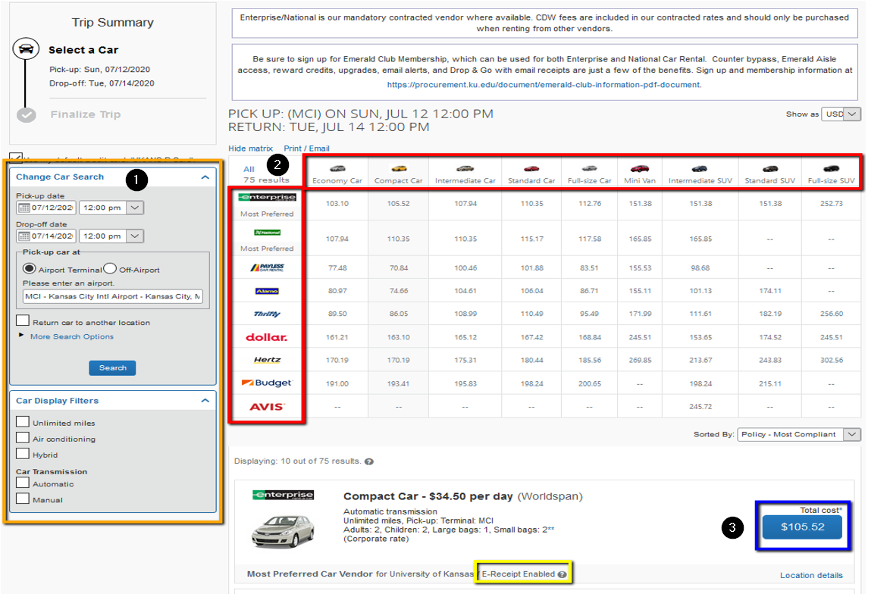This screenshot has width=870, height=595.
Task: Click the Avis logo in the matrix
Action: tap(267, 407)
